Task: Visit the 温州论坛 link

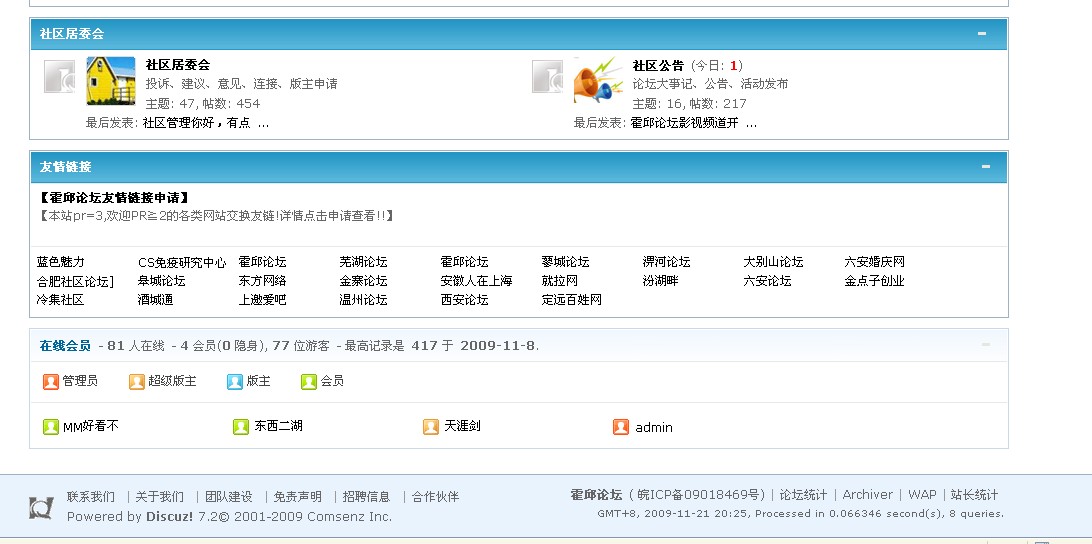Action: coord(364,300)
